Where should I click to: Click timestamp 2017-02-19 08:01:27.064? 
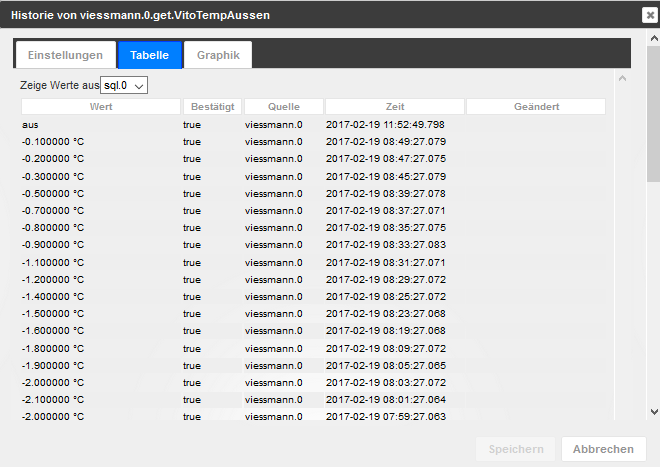coord(386,400)
